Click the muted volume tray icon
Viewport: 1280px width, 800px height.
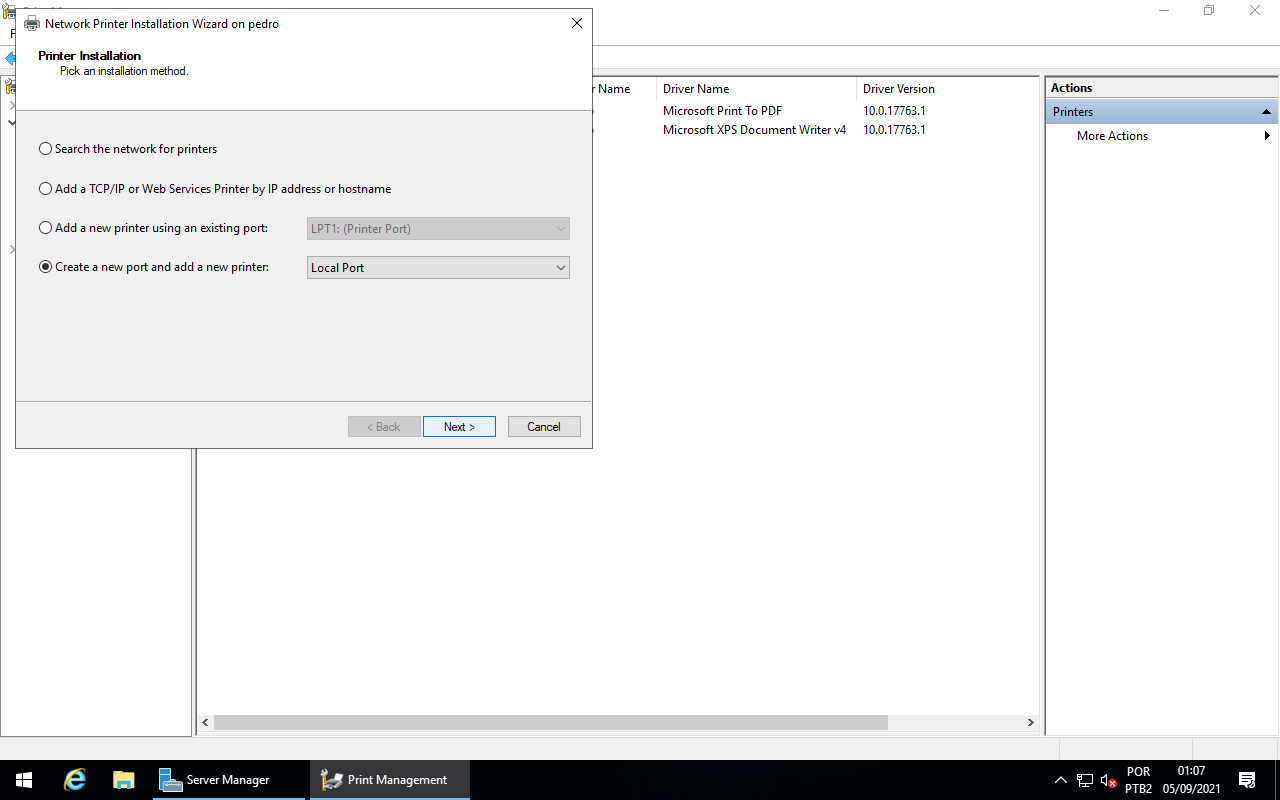(1108, 780)
